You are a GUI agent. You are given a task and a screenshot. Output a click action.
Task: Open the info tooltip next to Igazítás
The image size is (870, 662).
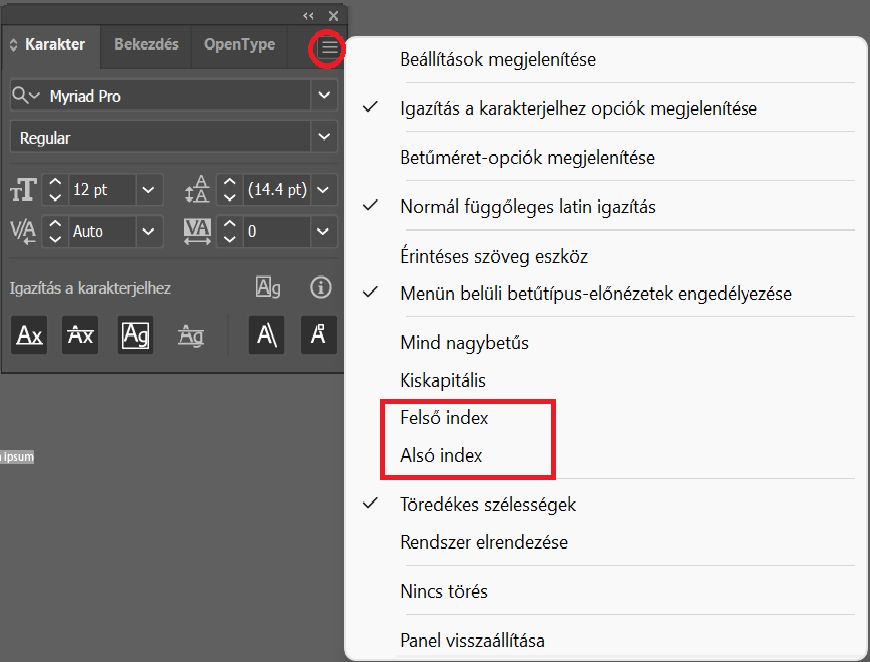(320, 288)
